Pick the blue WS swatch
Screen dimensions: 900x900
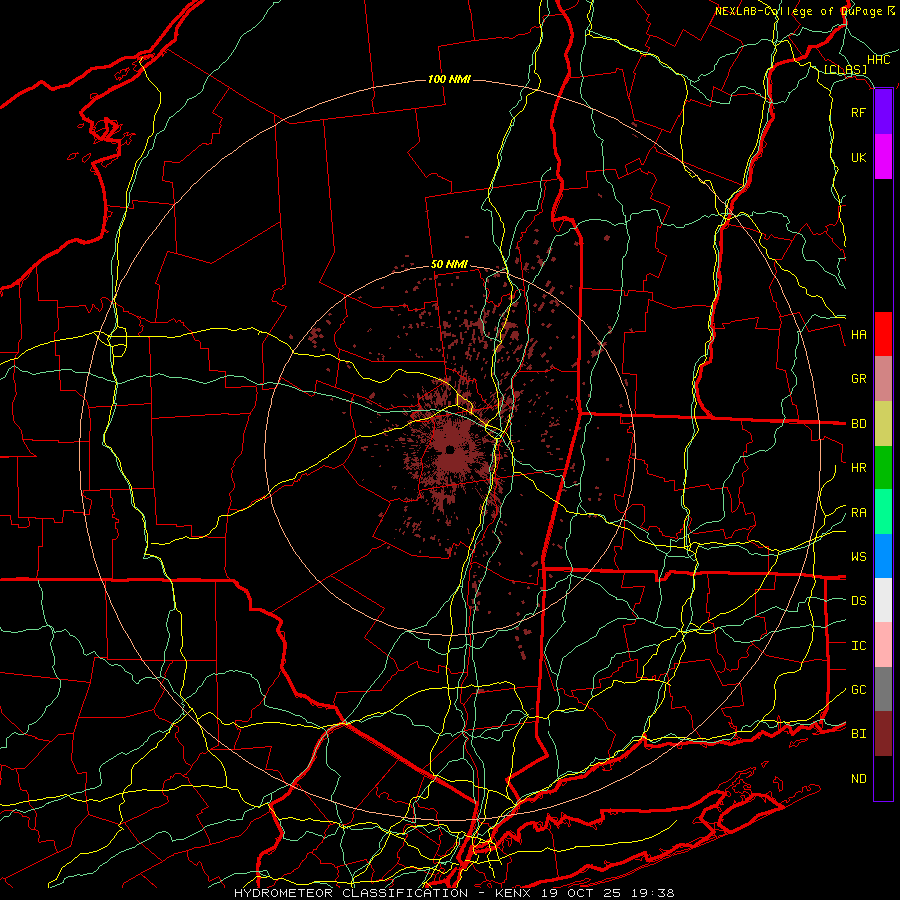pos(883,556)
